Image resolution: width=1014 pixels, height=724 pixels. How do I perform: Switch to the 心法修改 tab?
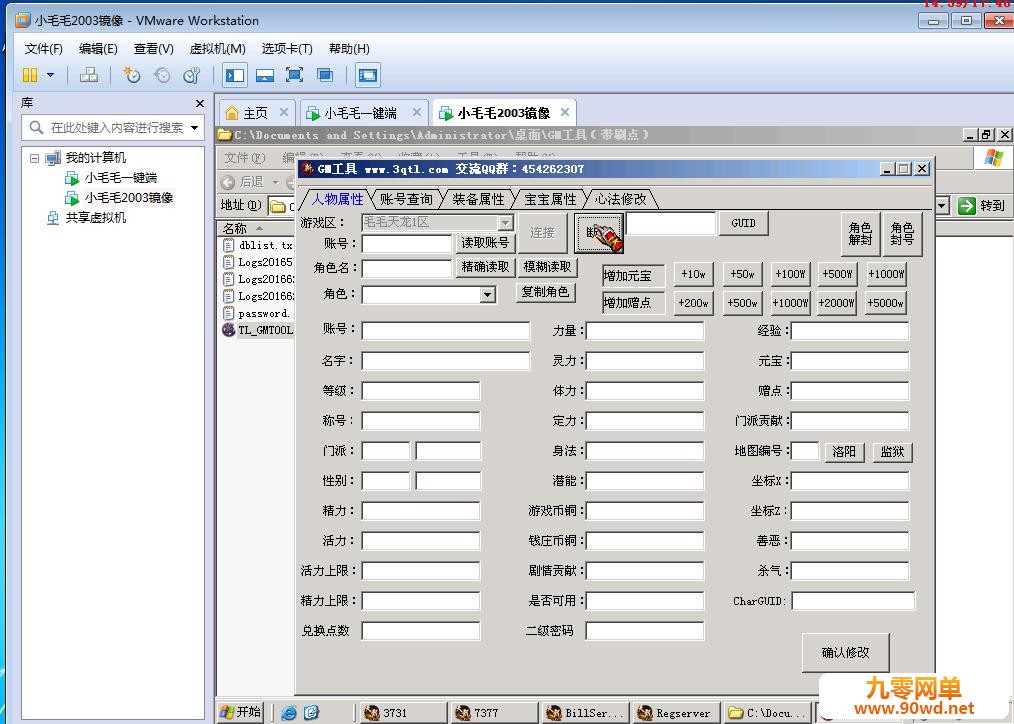(621, 199)
